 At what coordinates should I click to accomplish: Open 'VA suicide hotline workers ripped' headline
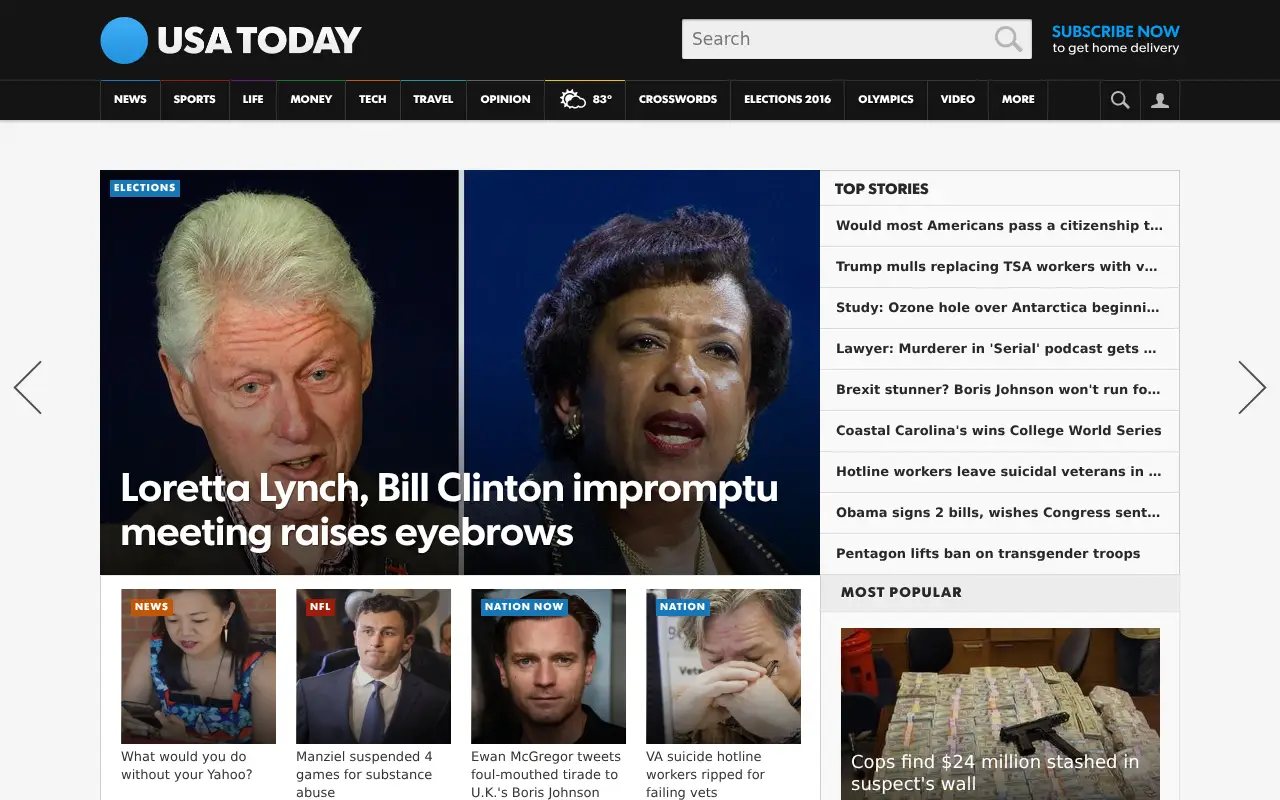(705, 775)
